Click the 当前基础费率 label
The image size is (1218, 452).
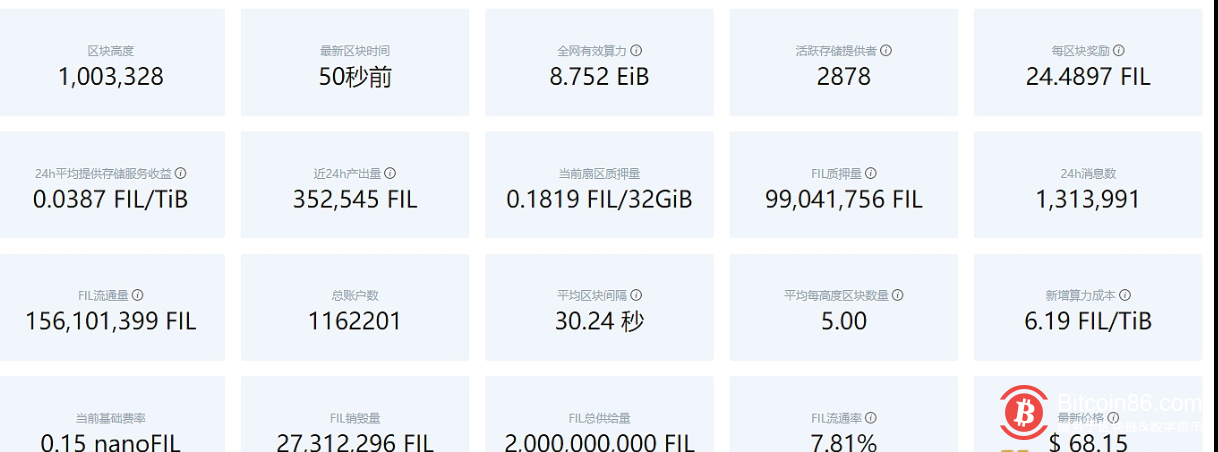click(111, 418)
